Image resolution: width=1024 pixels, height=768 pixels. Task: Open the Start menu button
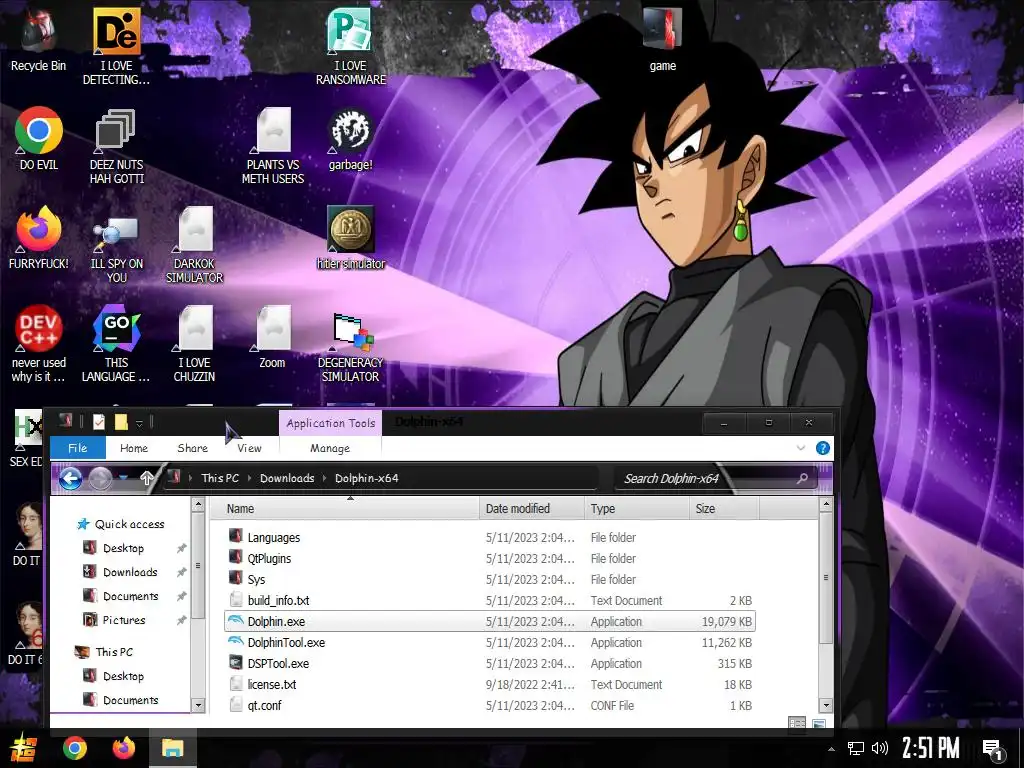click(24, 748)
